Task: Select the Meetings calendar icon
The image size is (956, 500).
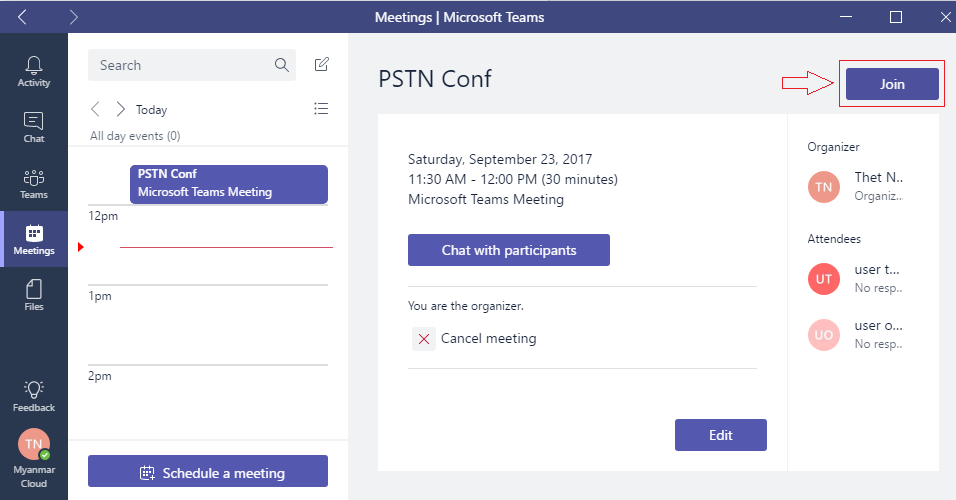Action: pyautogui.click(x=34, y=233)
